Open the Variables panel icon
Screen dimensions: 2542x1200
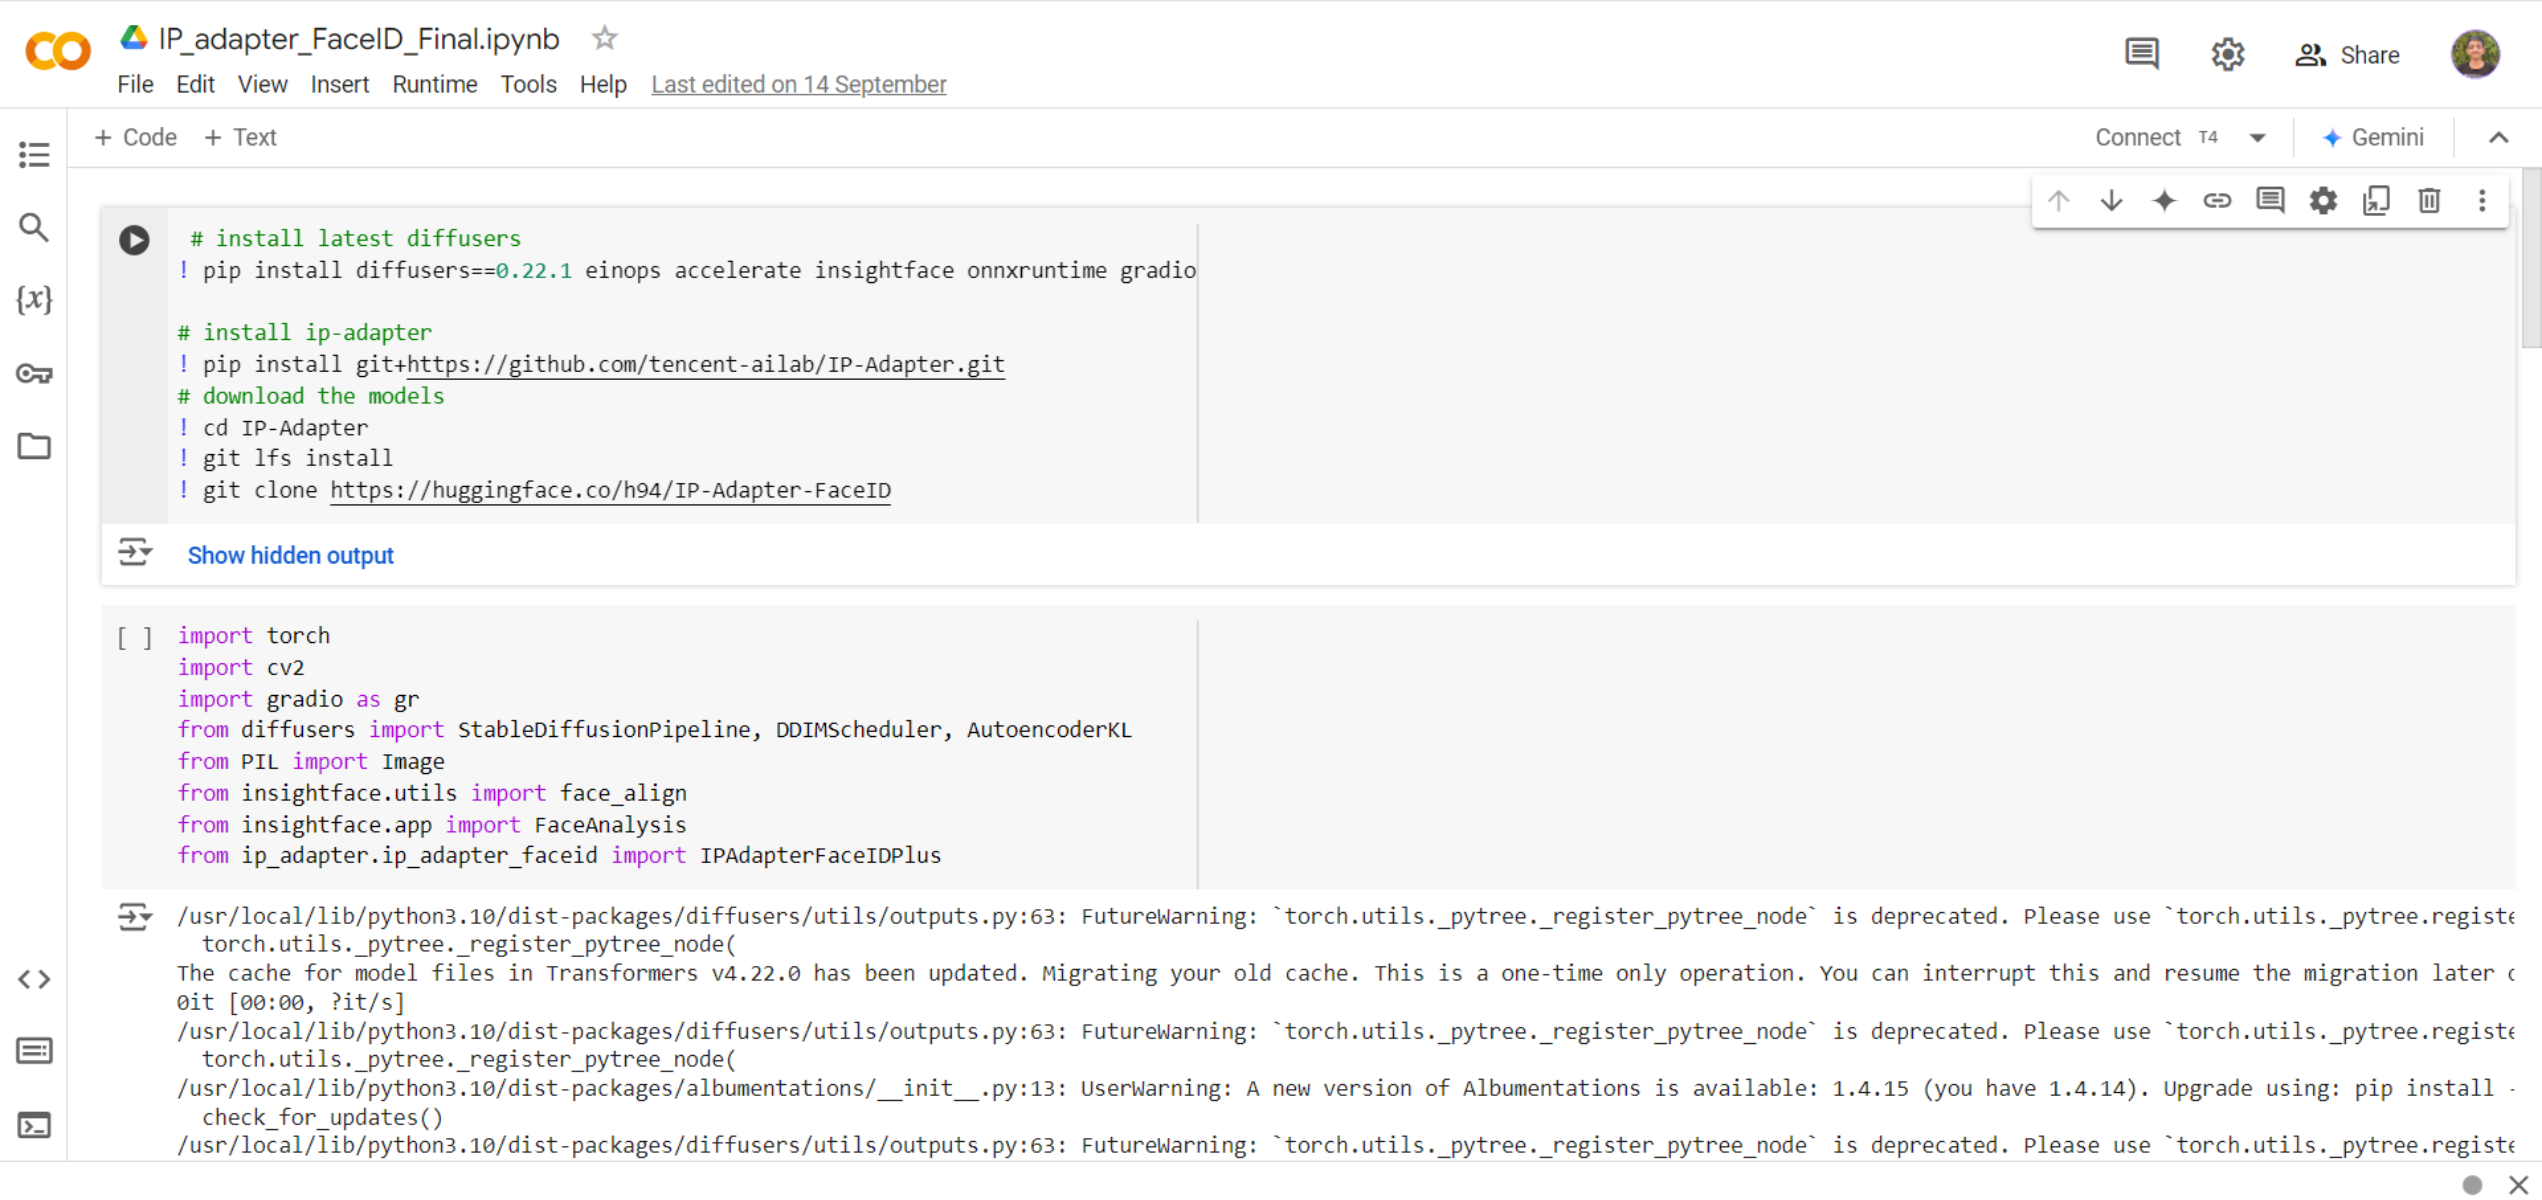tap(34, 300)
